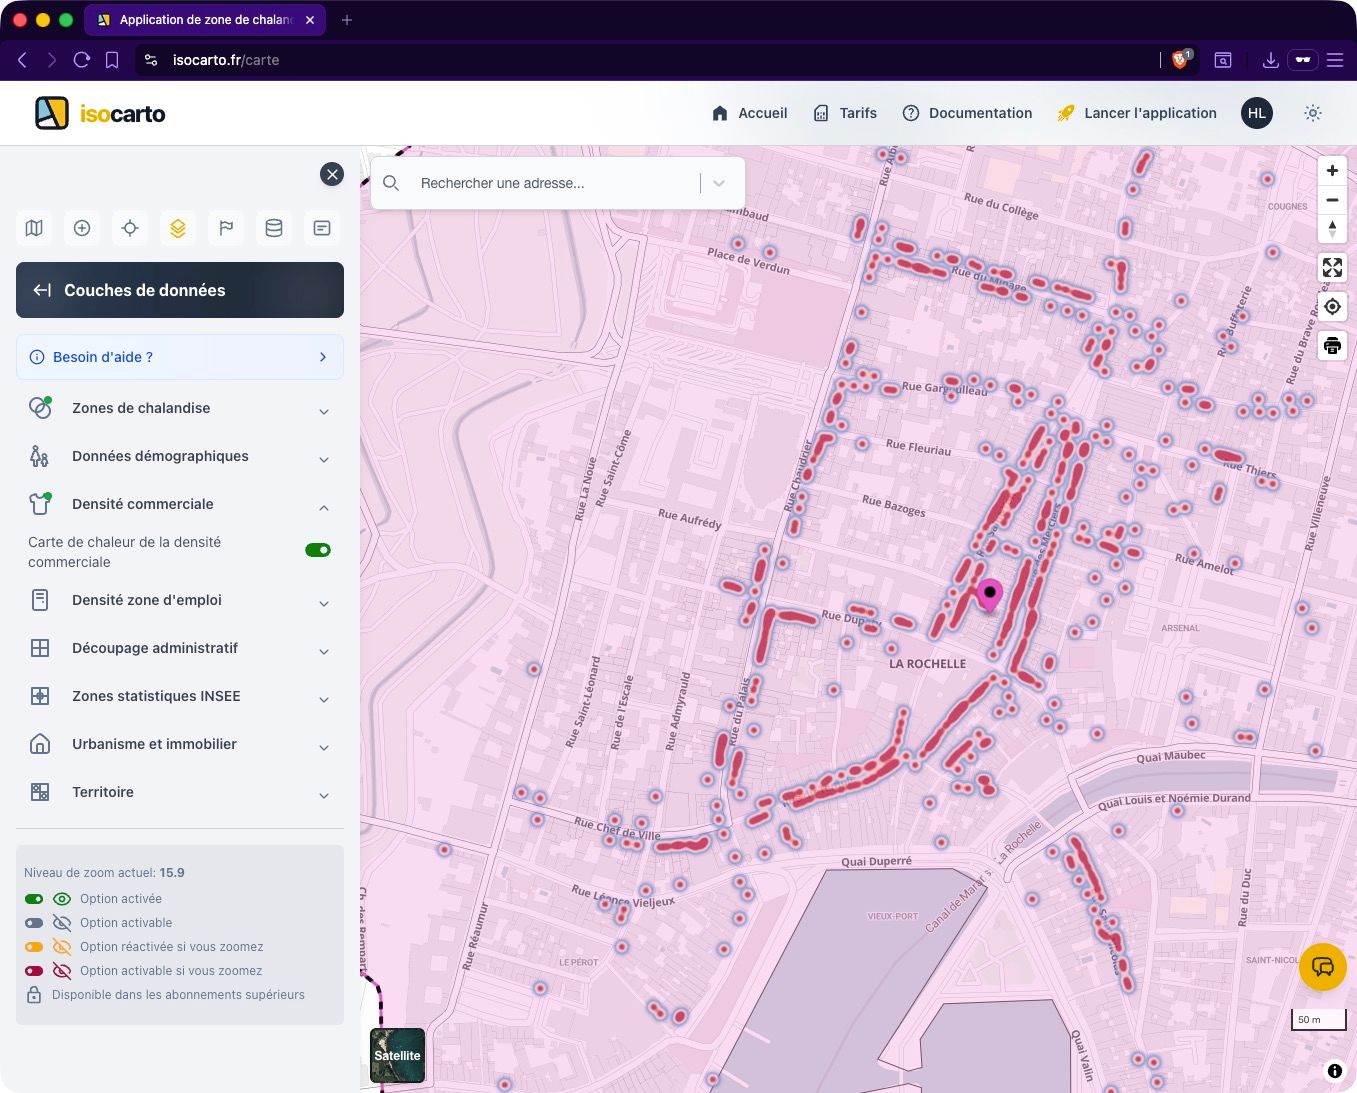
Task: Click the Couches de données back button
Action: click(x=43, y=290)
